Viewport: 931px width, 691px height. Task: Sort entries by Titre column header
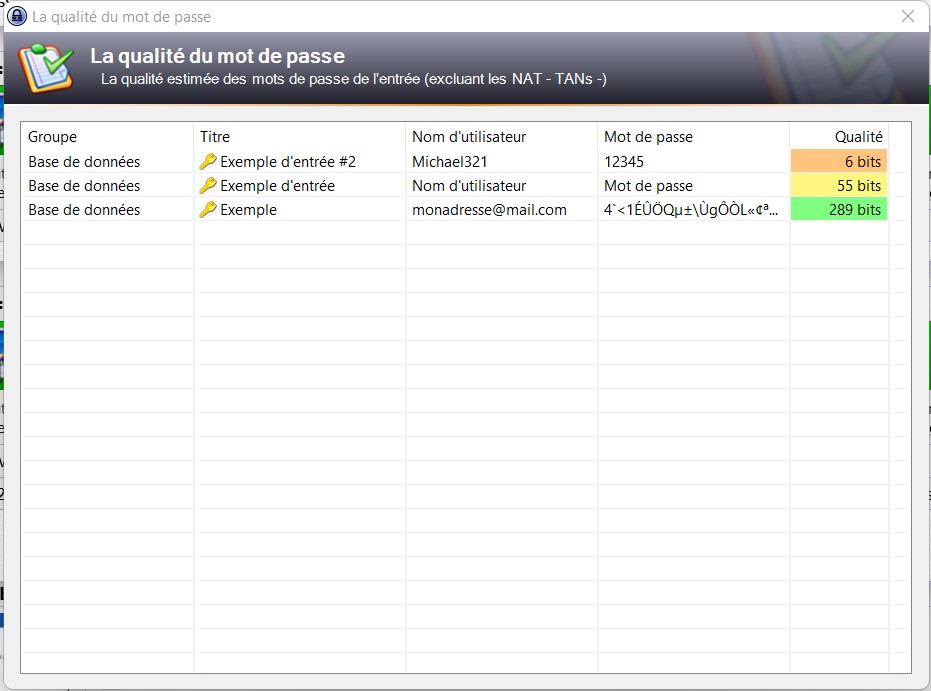point(215,137)
